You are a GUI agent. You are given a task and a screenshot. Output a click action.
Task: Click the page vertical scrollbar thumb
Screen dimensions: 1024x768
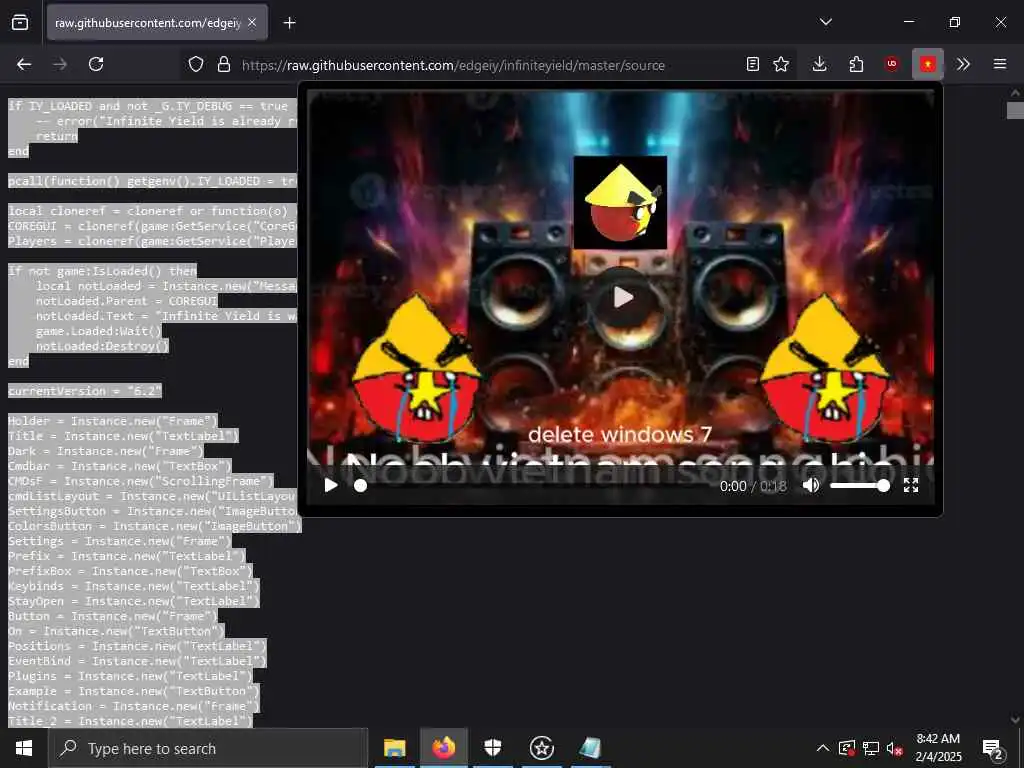1015,110
